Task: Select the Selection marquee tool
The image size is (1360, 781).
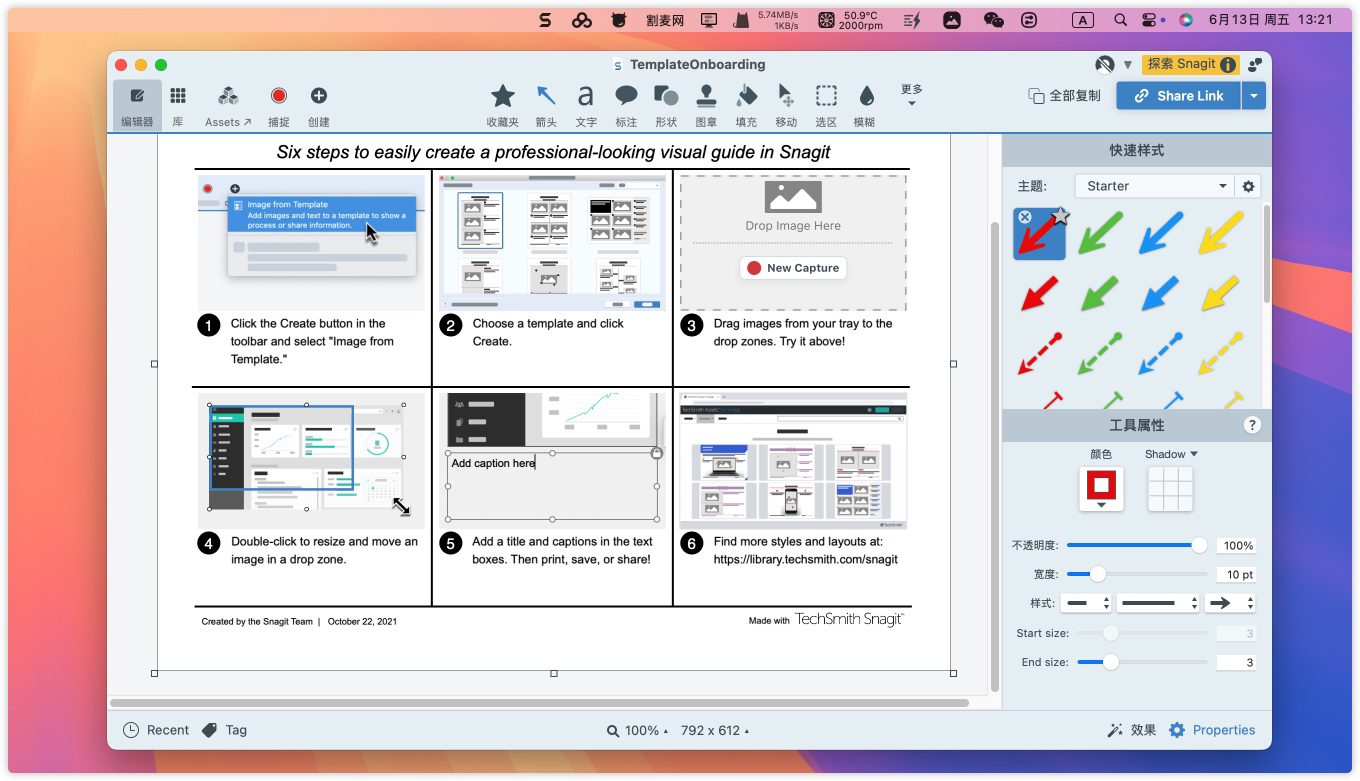Action: 826,104
